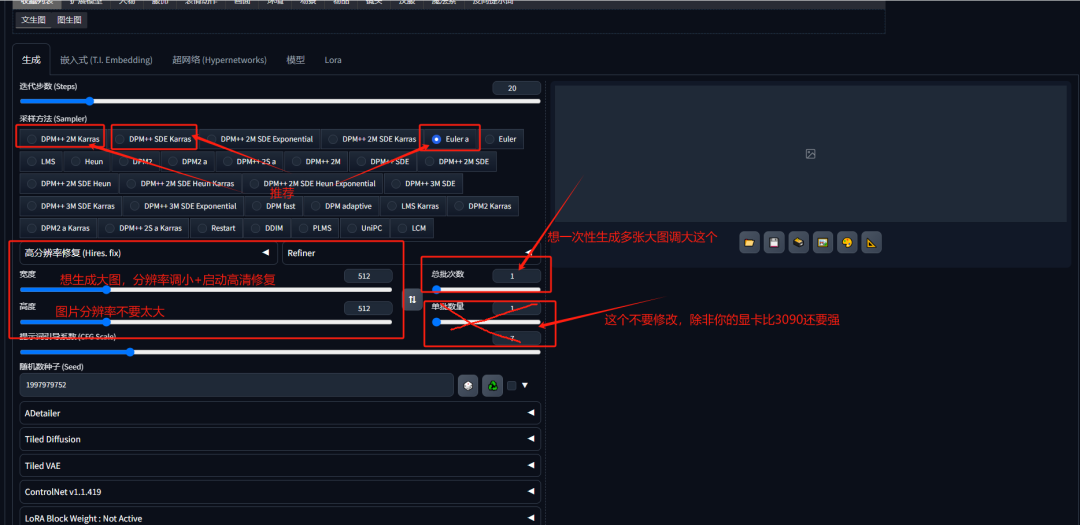The image size is (1080, 525).
Task: Select DPM++ 2M SDE Heun sampler
Action: pos(69,184)
